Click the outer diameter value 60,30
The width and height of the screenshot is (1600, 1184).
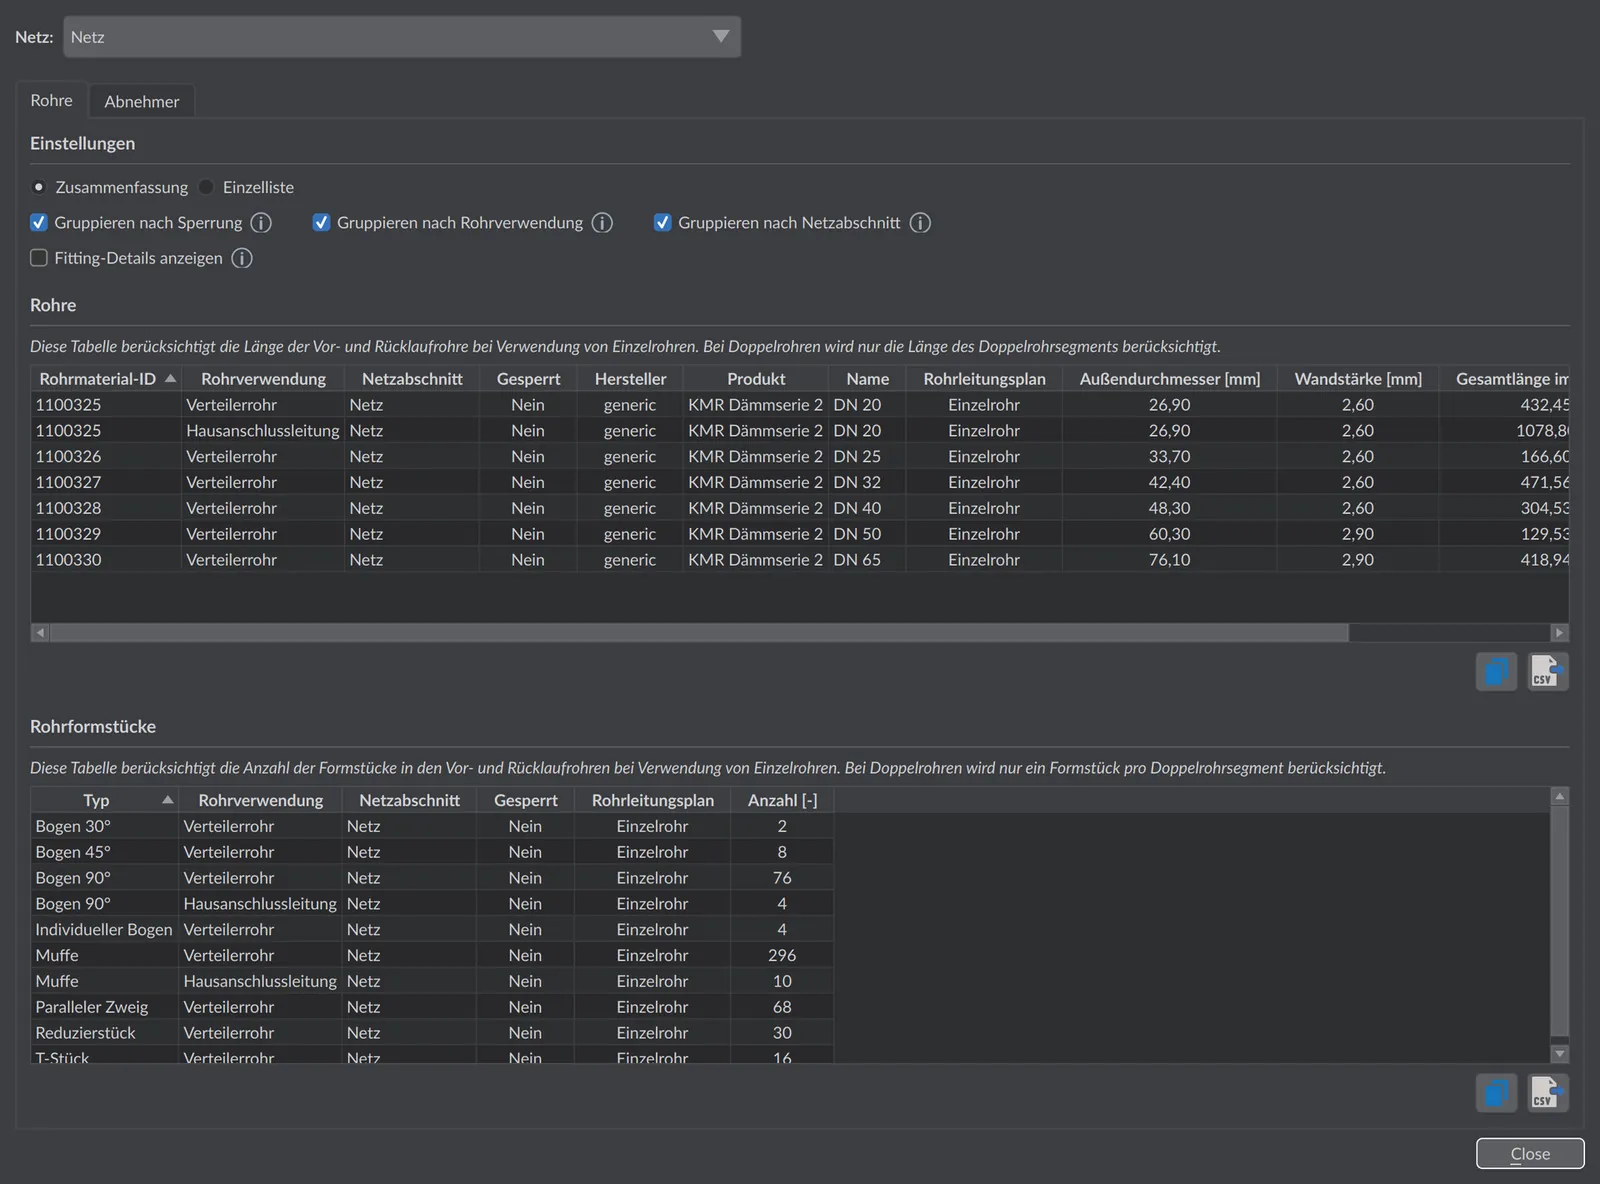[1169, 534]
